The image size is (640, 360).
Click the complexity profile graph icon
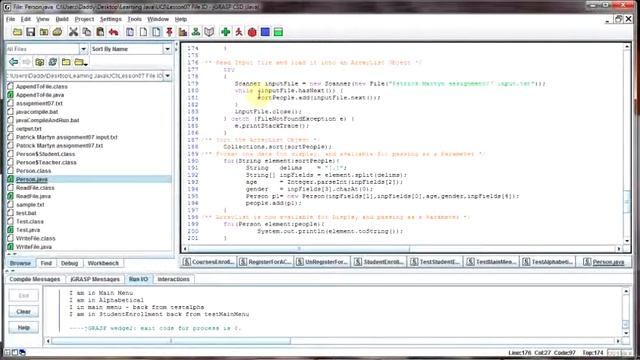coord(182,32)
